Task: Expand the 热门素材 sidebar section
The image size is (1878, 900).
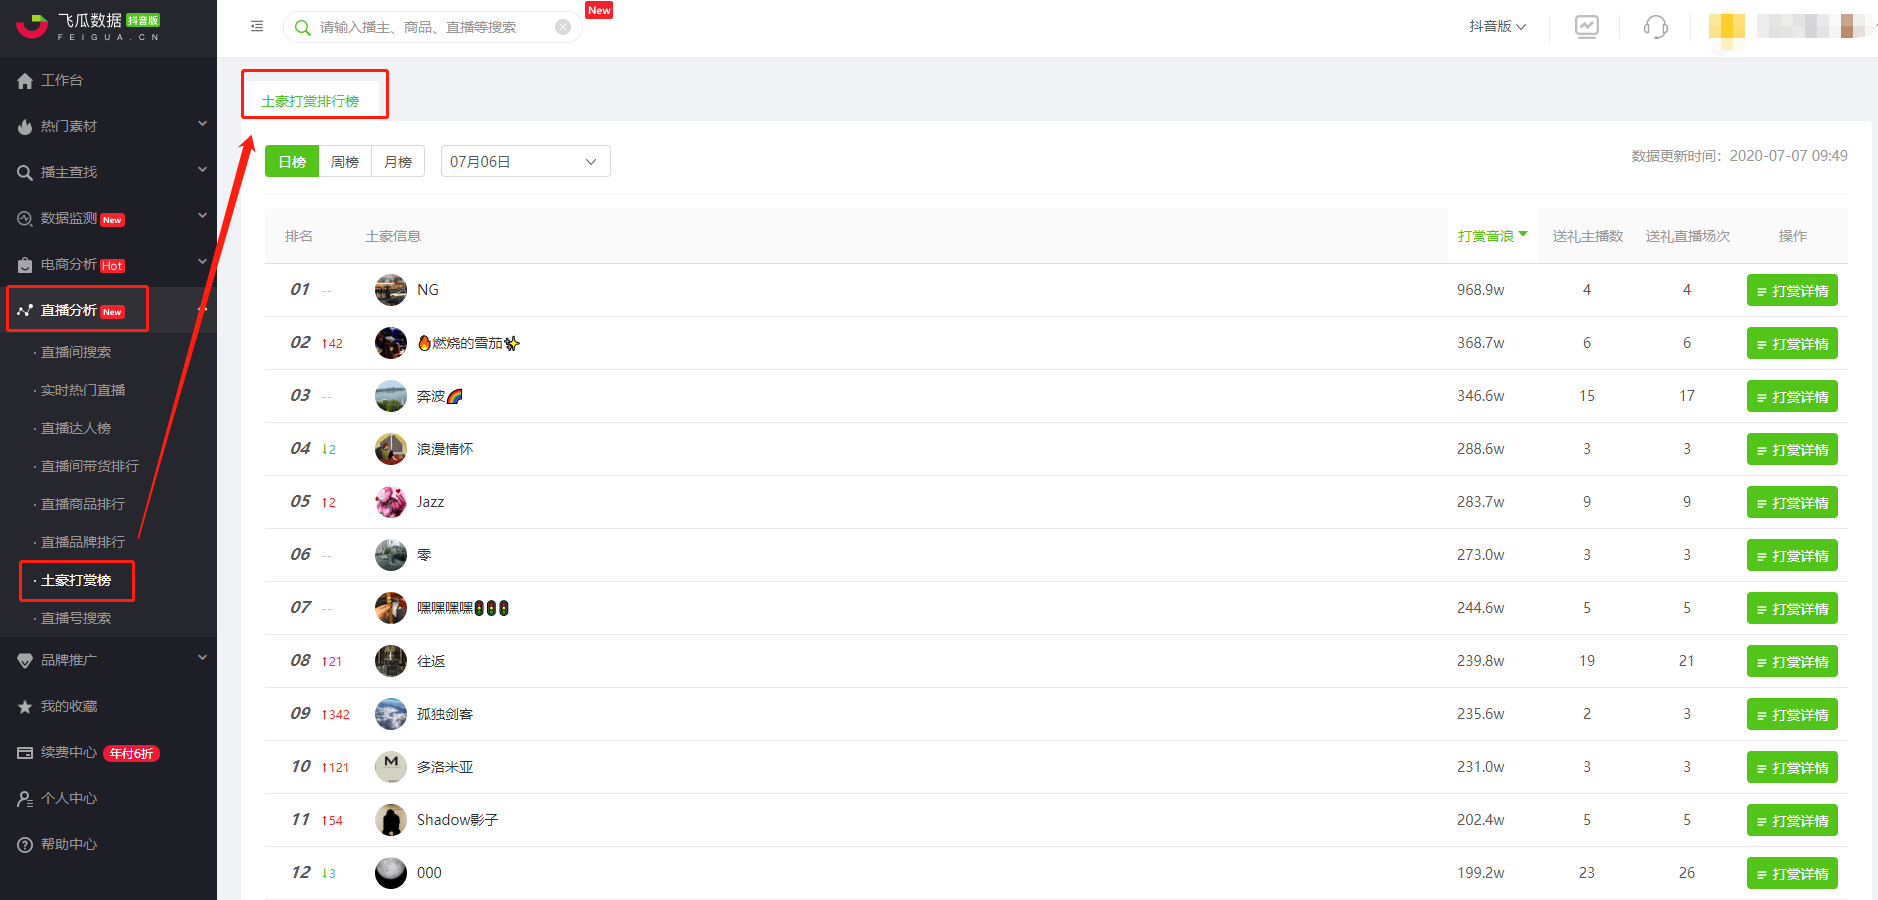Action: click(108, 126)
